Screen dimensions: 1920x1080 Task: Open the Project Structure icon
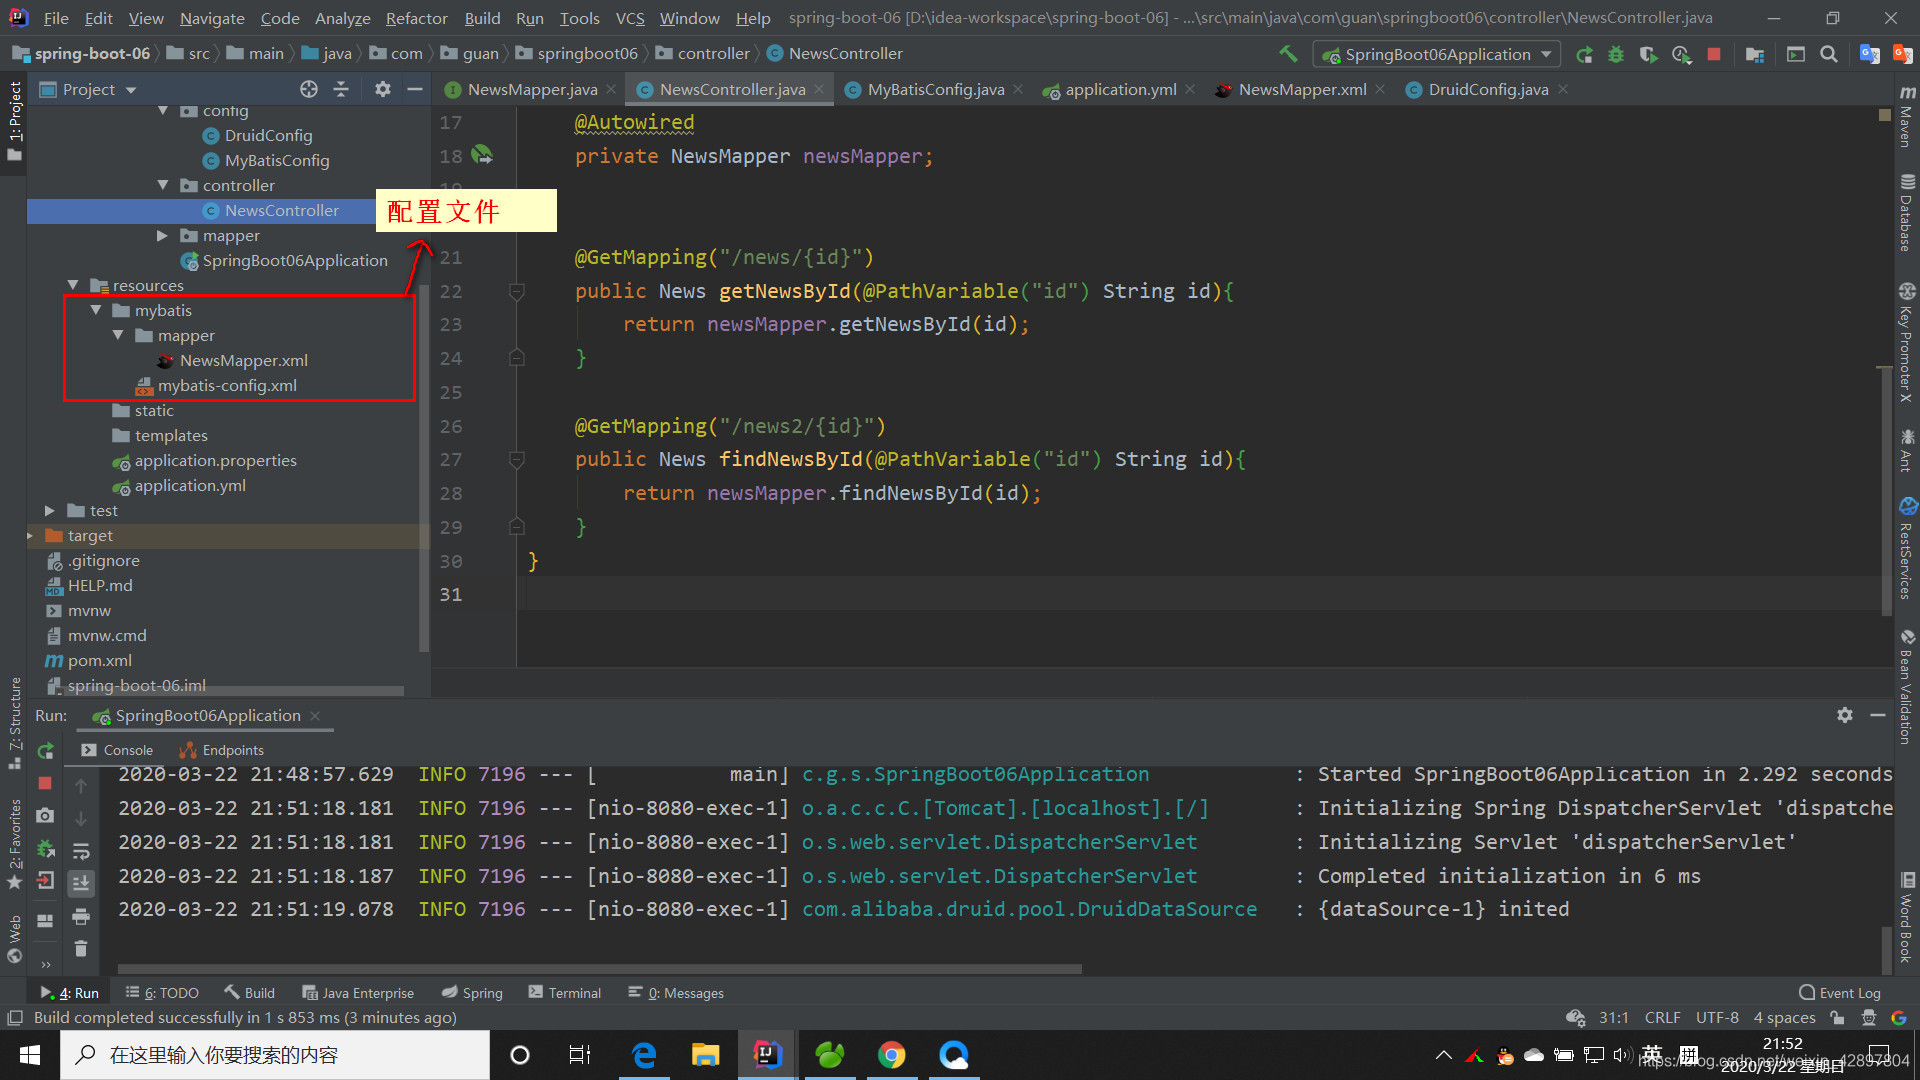[1754, 54]
